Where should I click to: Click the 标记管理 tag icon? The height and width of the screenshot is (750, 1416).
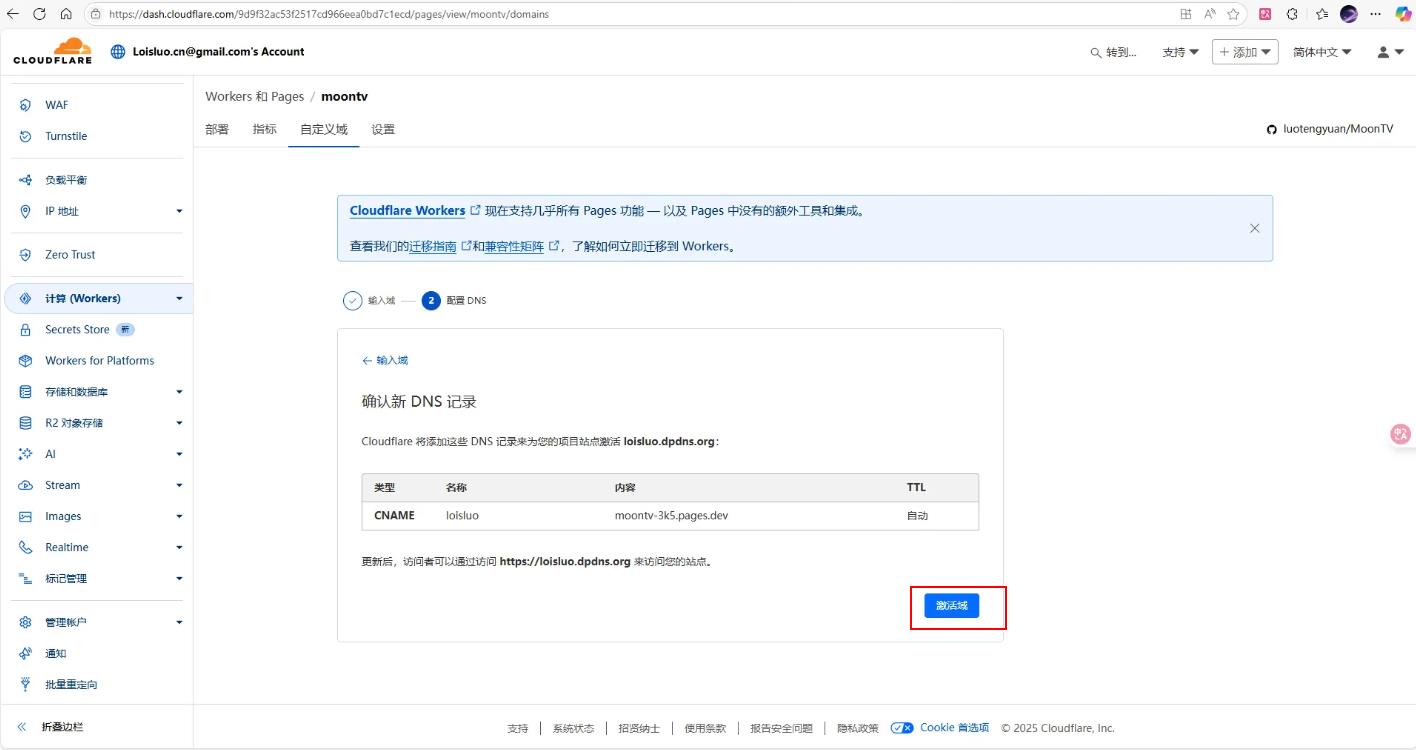(25, 578)
